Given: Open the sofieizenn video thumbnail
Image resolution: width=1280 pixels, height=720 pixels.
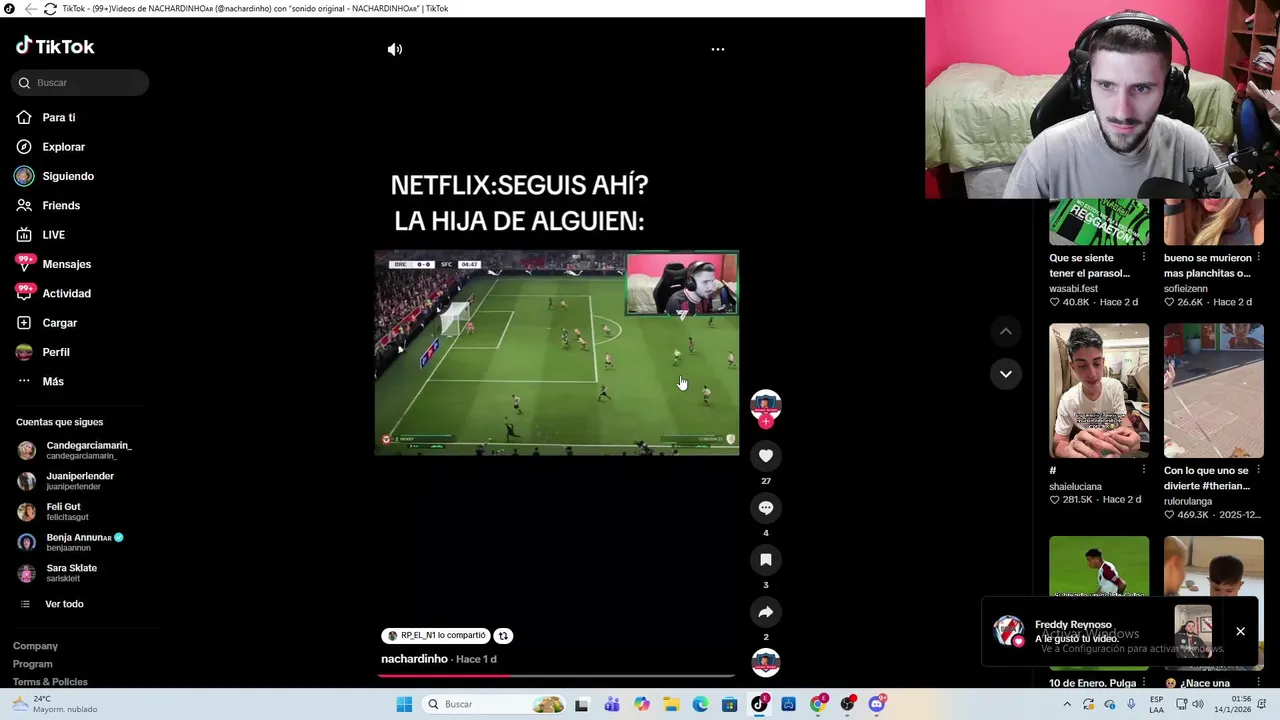Looking at the screenshot, I should point(1214,222).
